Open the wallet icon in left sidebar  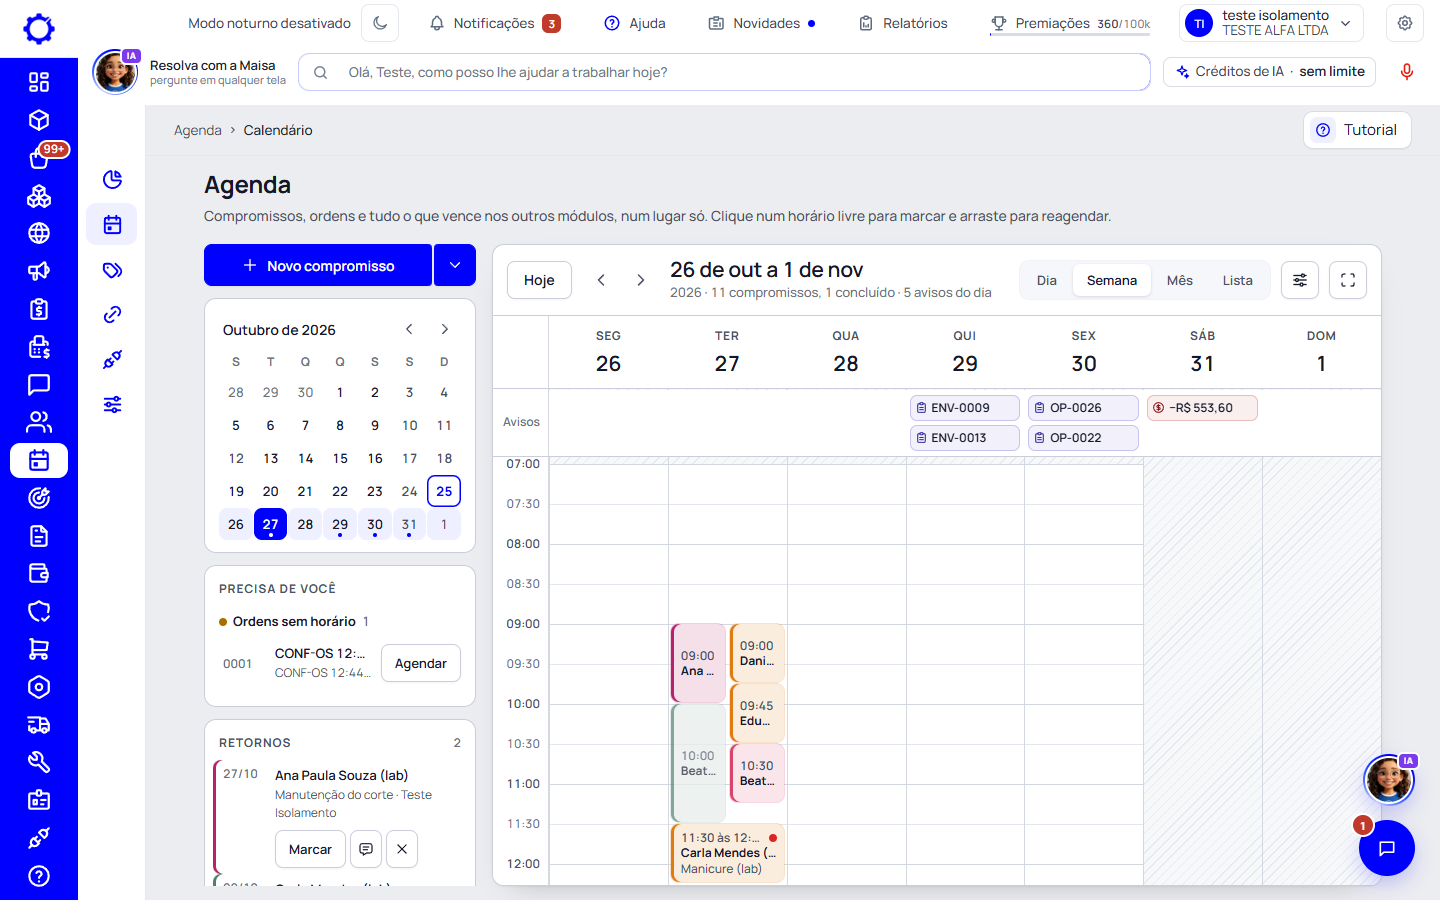39,573
